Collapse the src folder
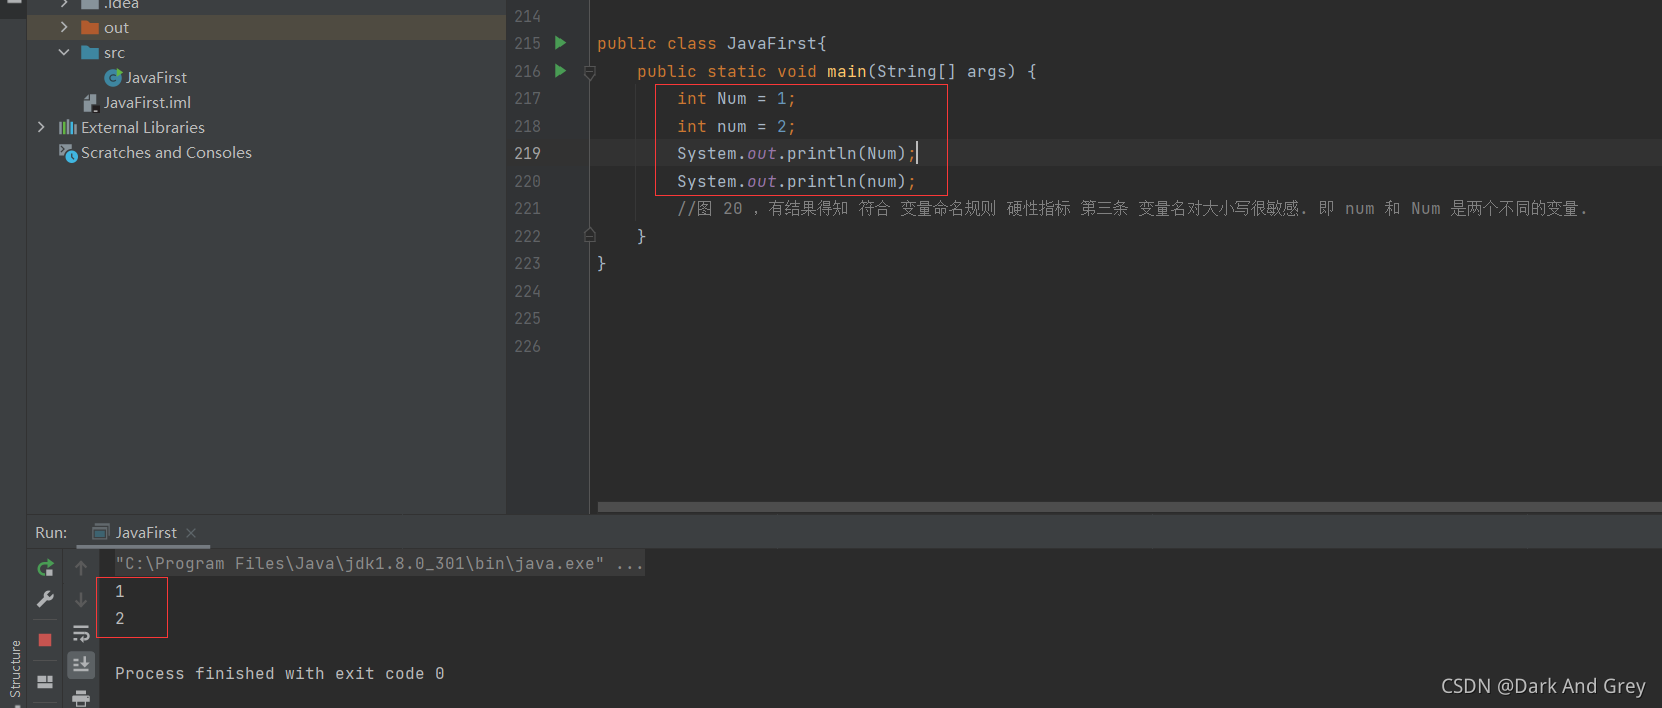1662x708 pixels. pyautogui.click(x=64, y=52)
